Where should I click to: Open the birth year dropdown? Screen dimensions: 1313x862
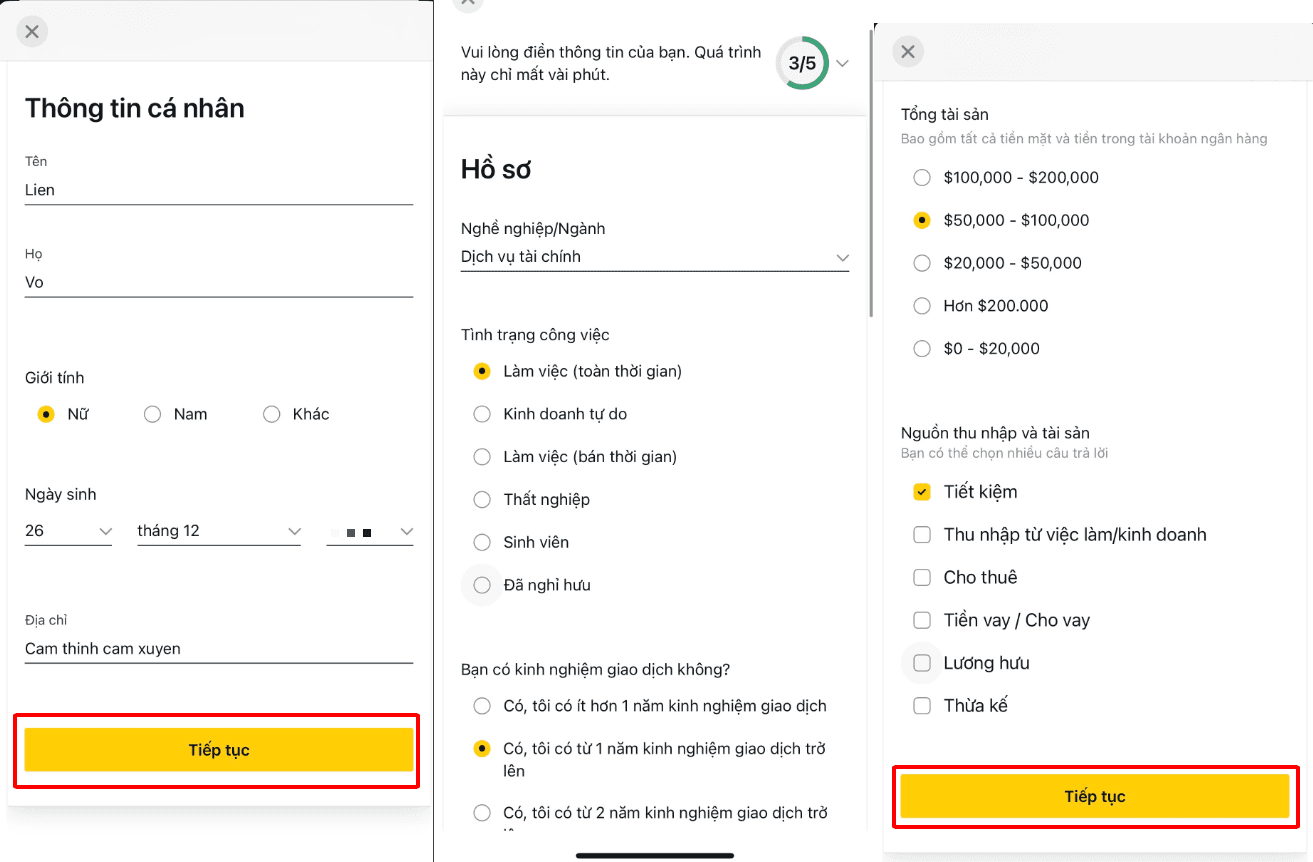click(370, 531)
